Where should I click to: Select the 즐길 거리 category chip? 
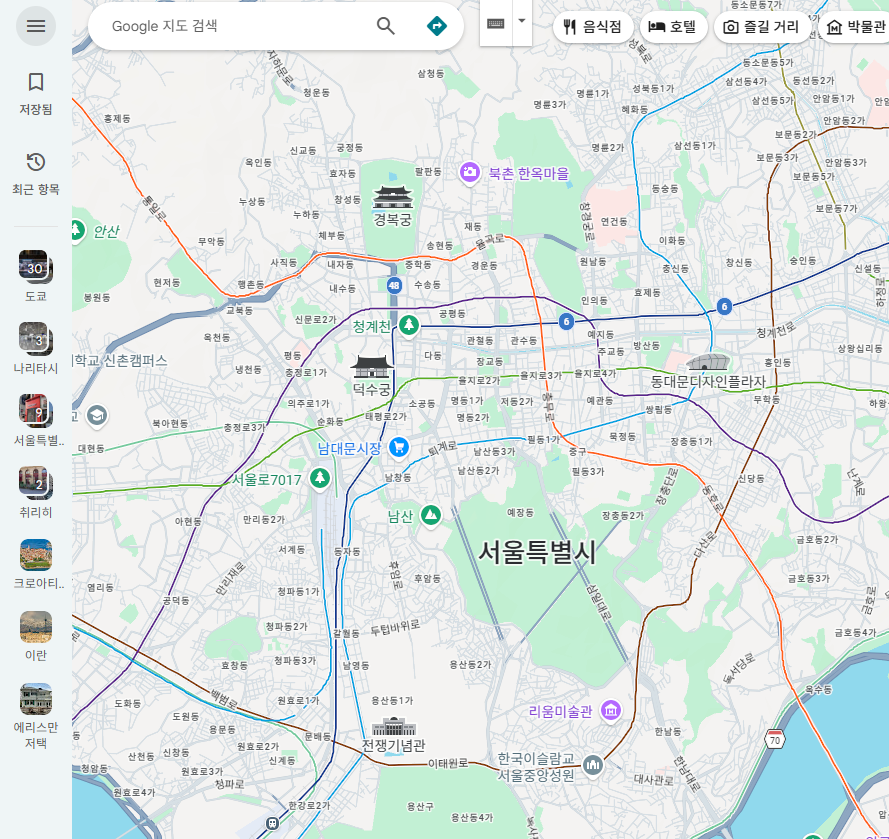[761, 27]
